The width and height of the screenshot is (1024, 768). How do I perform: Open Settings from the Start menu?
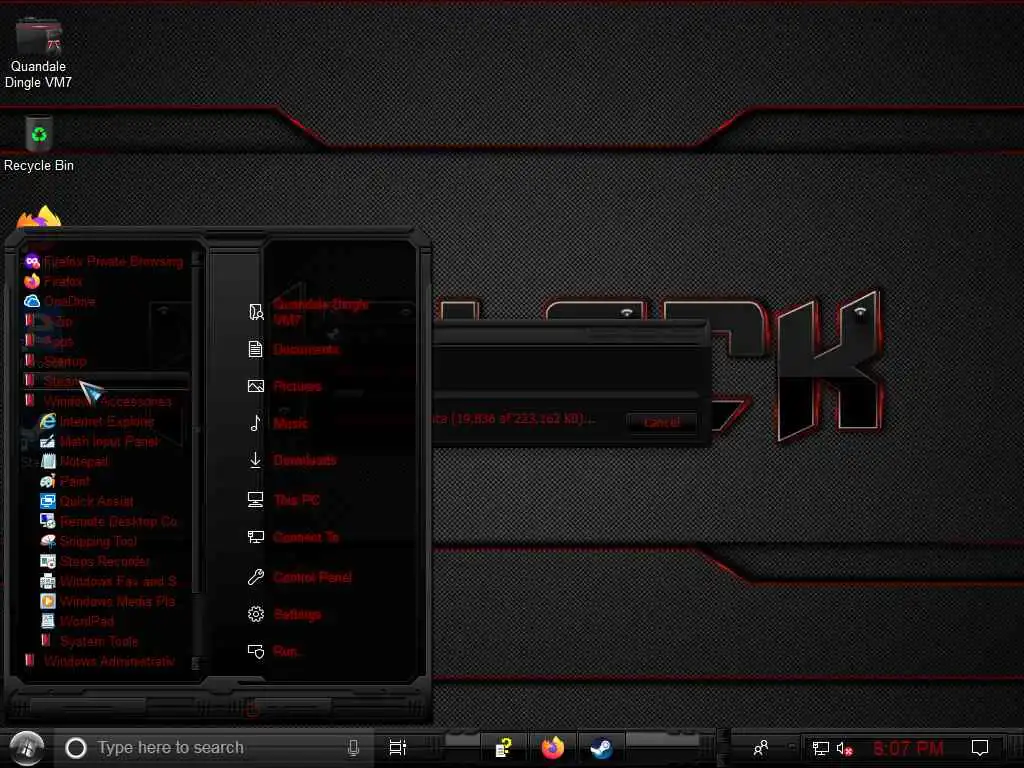284,615
